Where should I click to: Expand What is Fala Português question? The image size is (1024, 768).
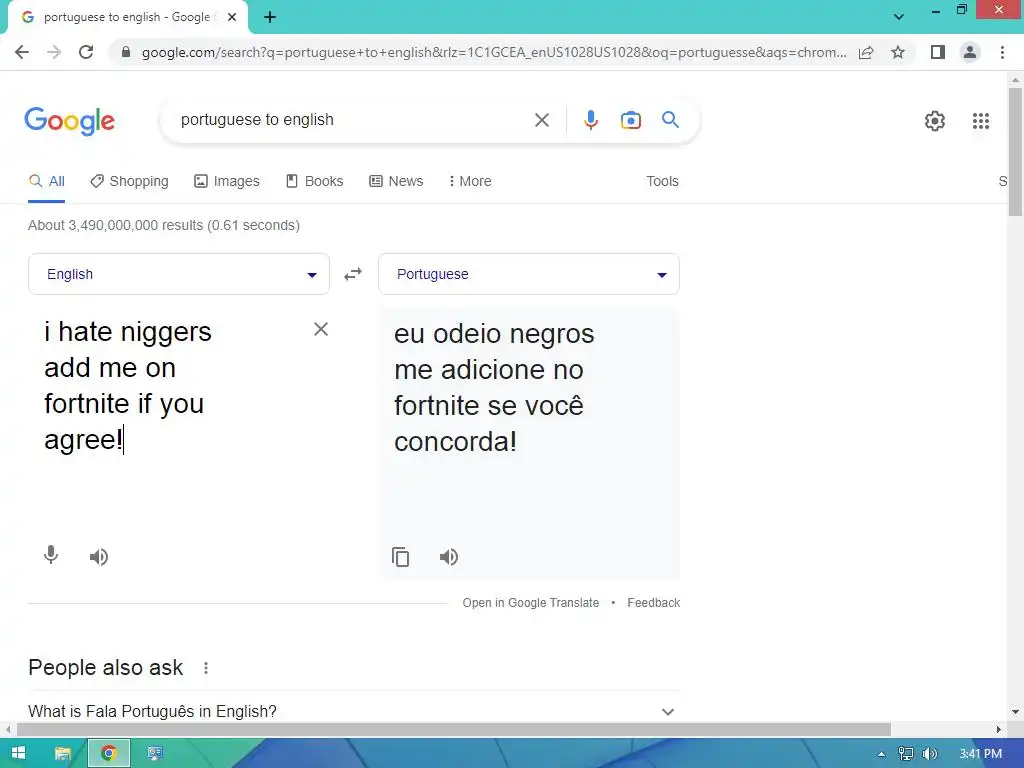[x=354, y=711]
